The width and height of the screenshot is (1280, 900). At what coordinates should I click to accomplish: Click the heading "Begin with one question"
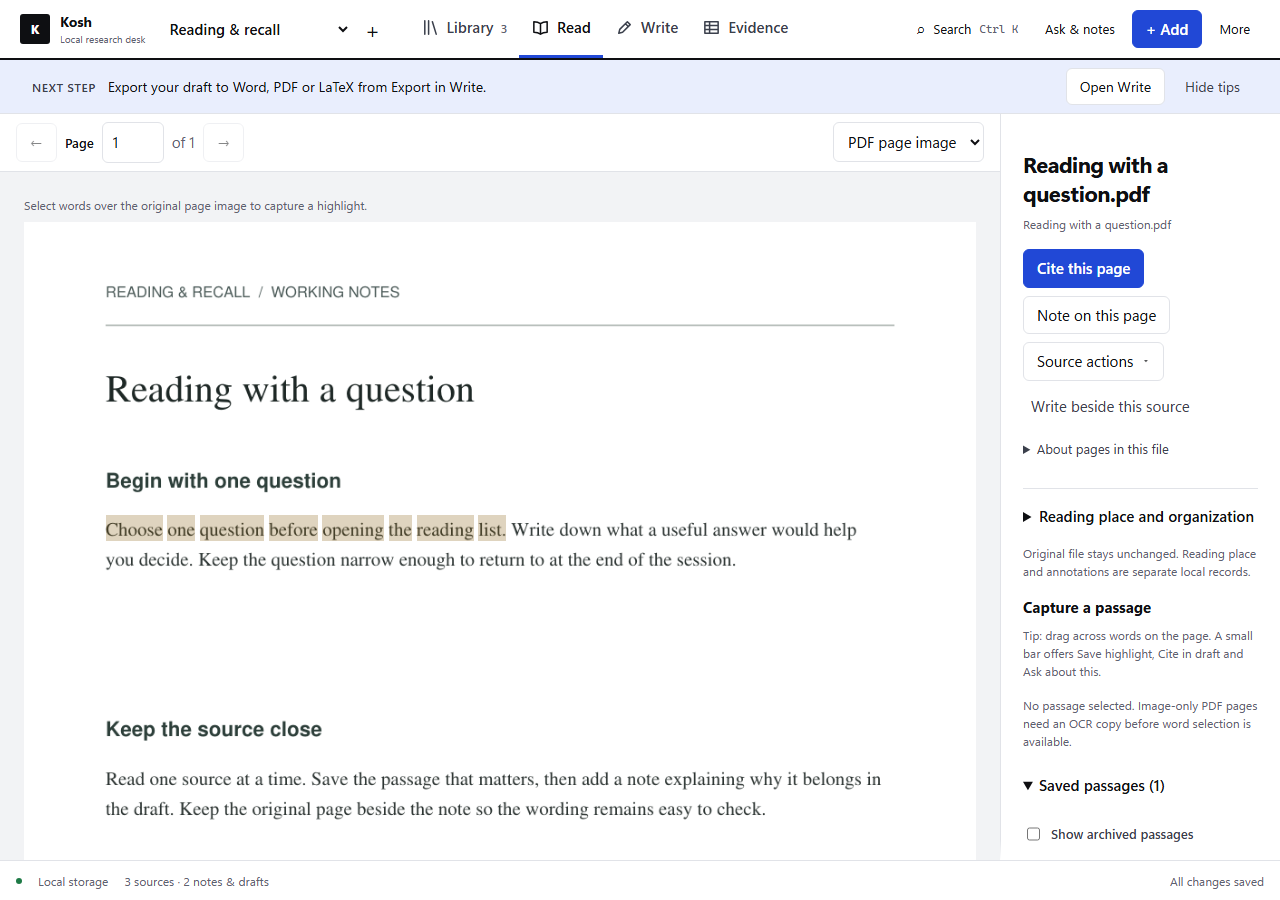223,481
